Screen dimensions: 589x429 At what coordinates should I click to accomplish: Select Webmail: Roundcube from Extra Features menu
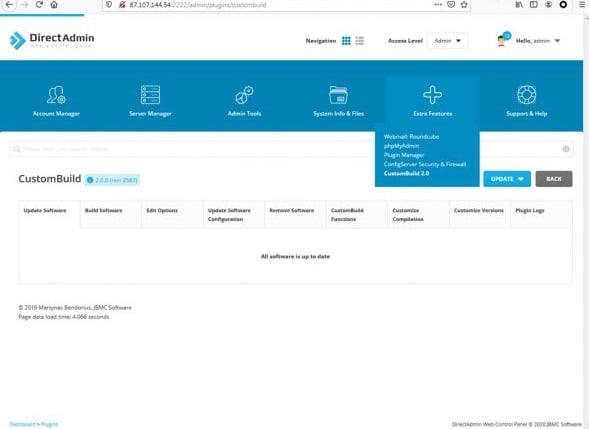coord(411,137)
